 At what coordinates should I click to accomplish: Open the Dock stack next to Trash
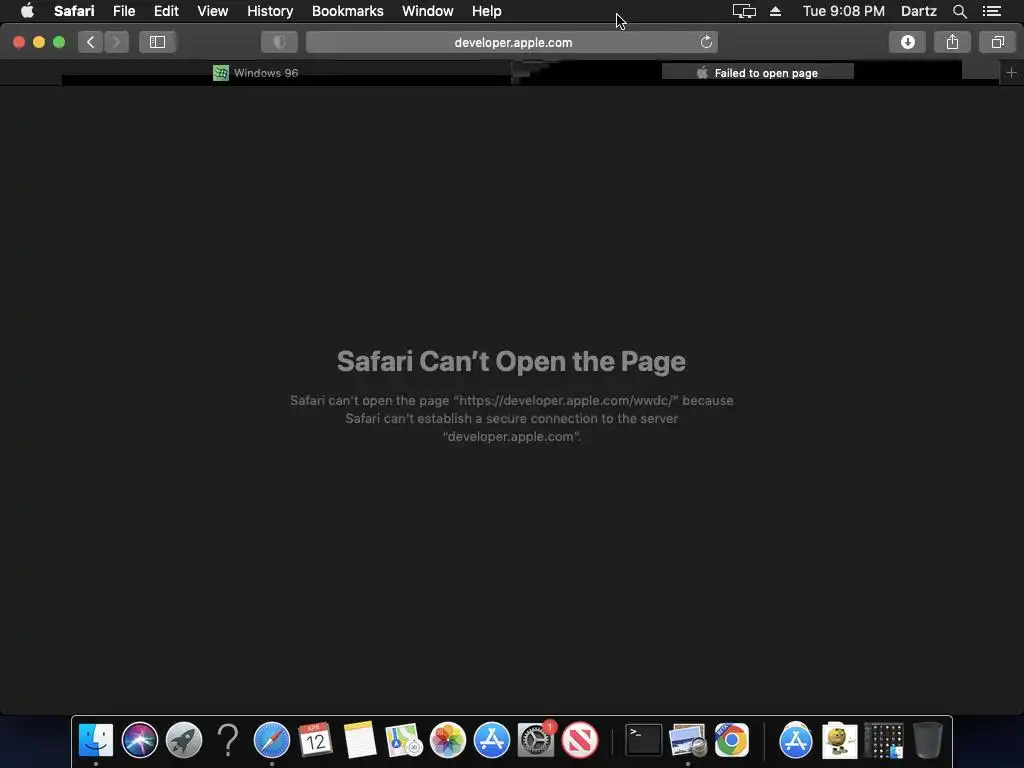(884, 740)
